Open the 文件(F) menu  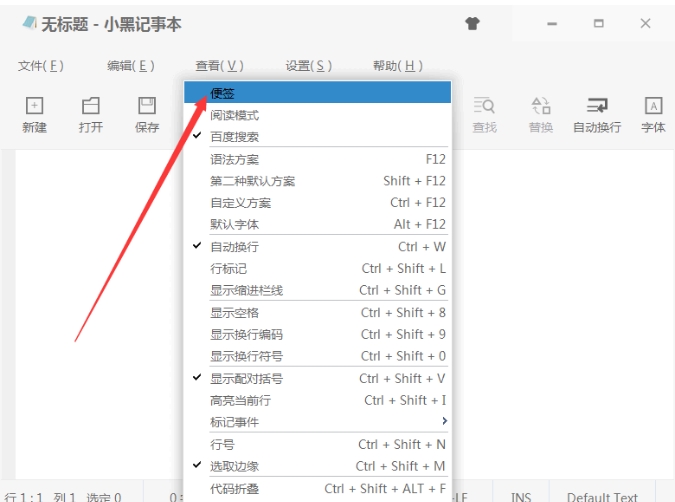point(41,66)
